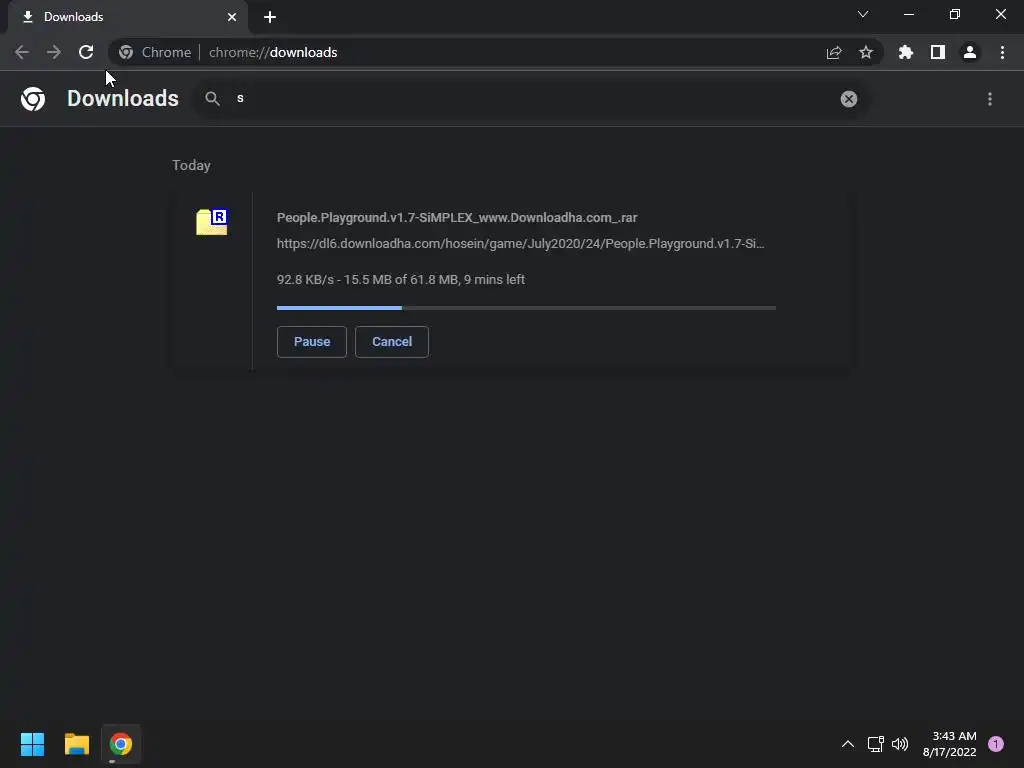Viewport: 1024px width, 768px height.
Task: Go back to the previous page
Action: 22,52
